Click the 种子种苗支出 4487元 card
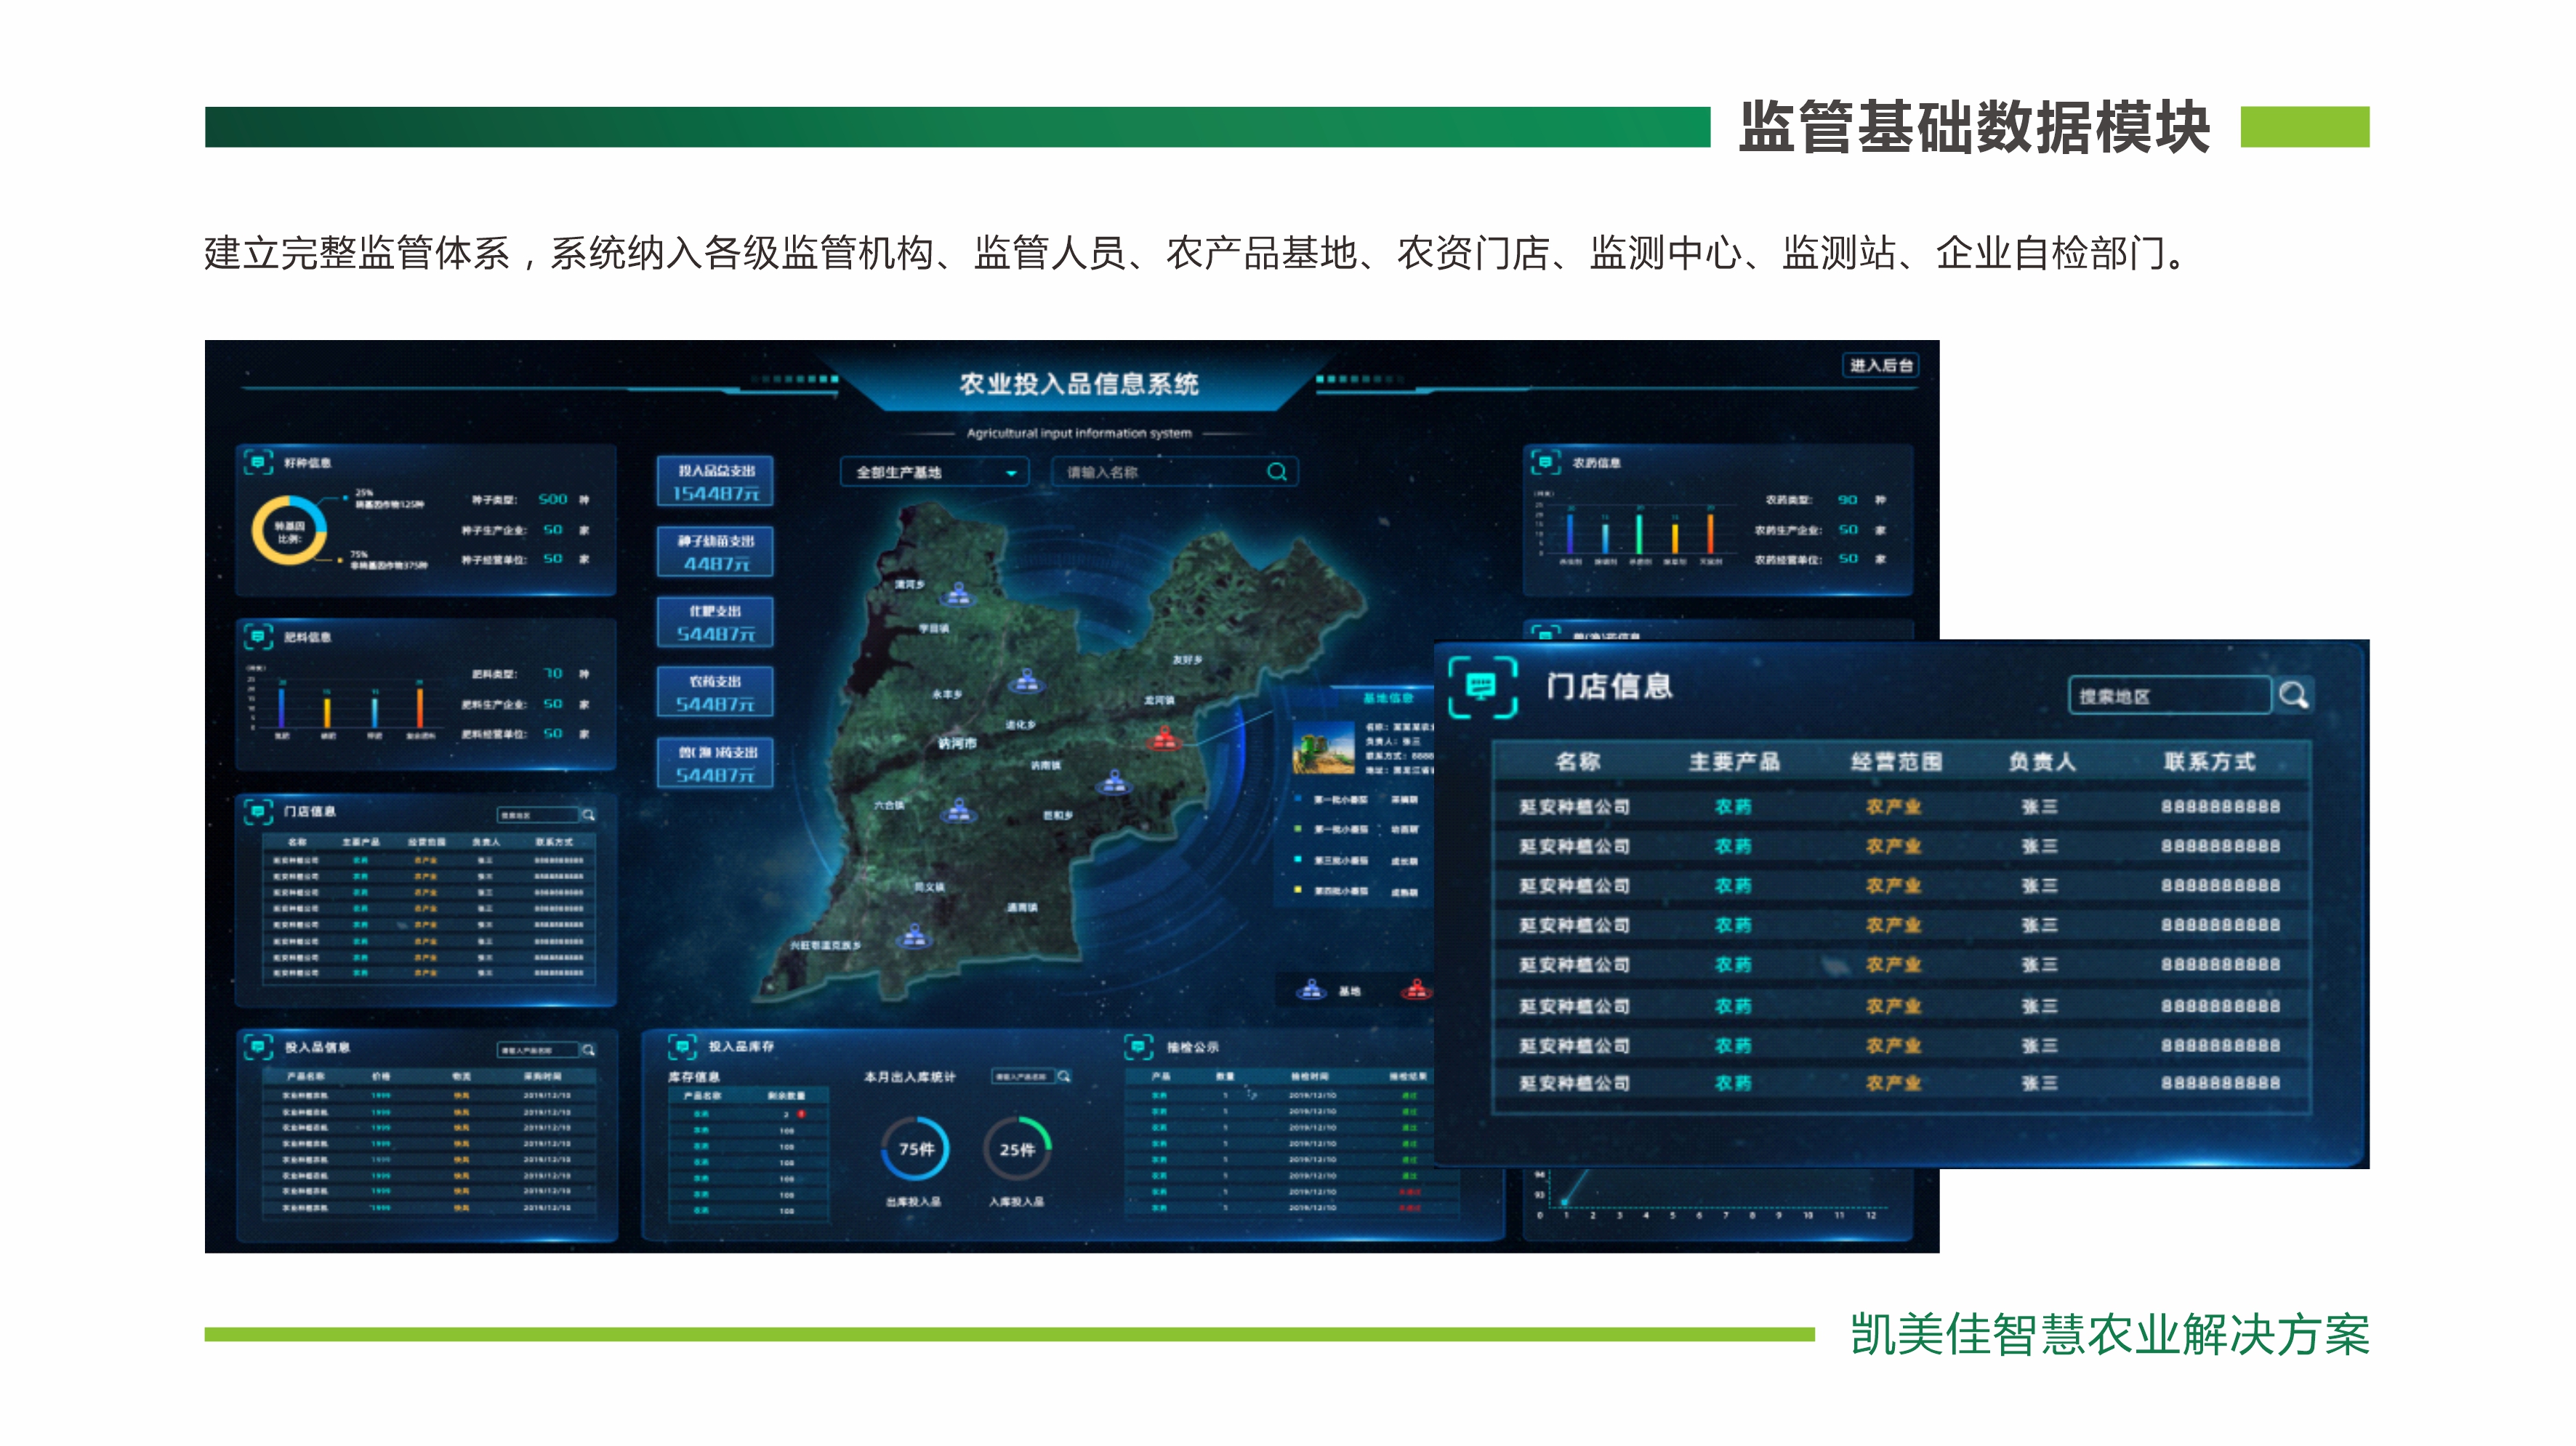This screenshot has height=1446, width=2576. (715, 552)
